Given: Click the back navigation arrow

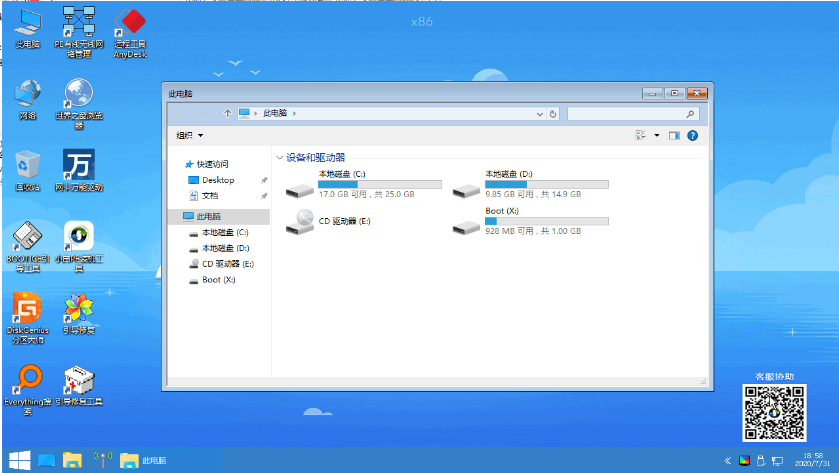Looking at the screenshot, I should click(x=180, y=113).
